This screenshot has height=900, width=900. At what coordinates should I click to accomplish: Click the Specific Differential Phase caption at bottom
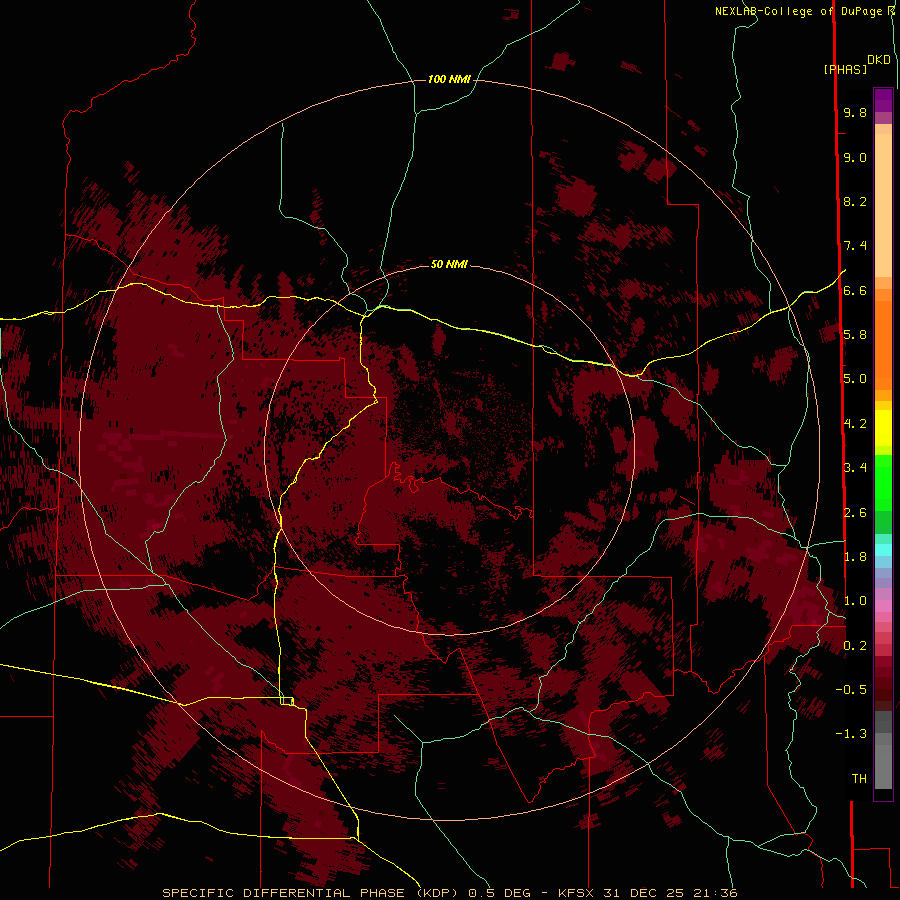click(449, 893)
